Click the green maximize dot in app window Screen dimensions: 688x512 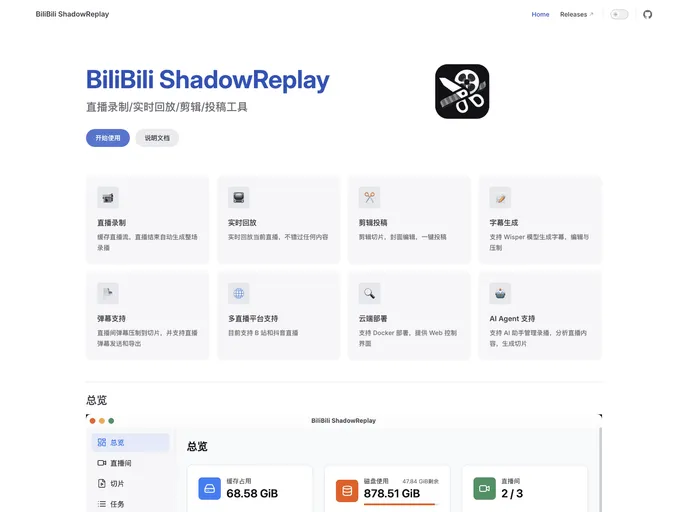111,421
